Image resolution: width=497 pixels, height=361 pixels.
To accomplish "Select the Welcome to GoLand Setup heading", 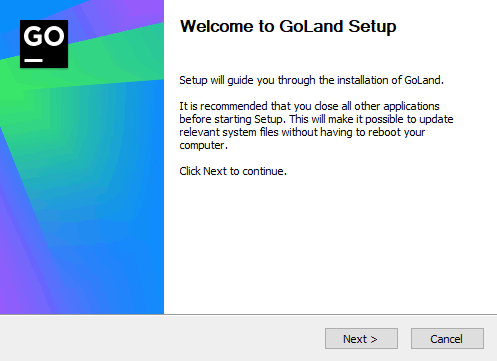I will (x=288, y=26).
